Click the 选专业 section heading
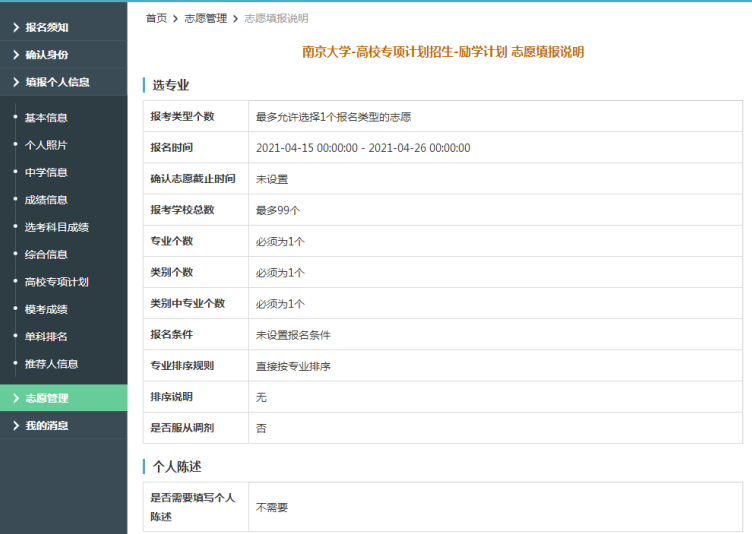 (171, 85)
